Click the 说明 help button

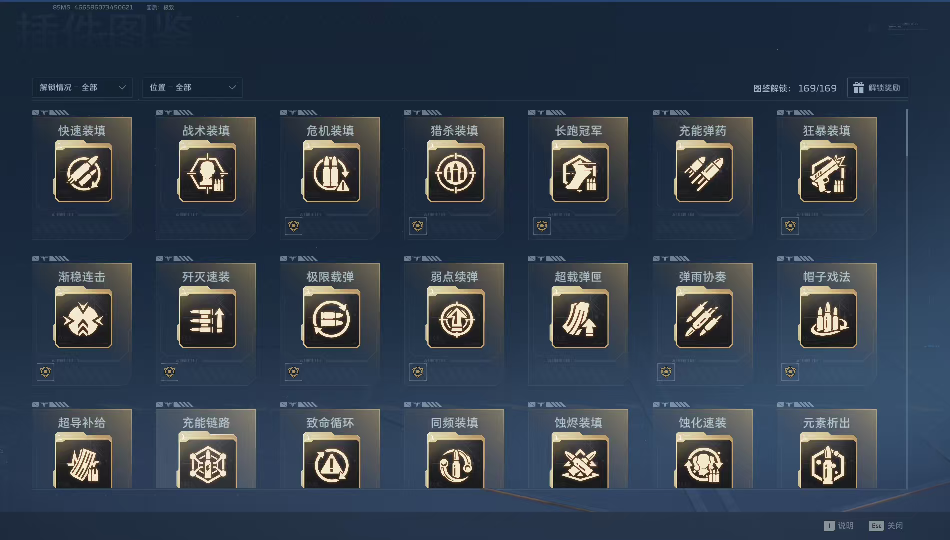click(839, 525)
